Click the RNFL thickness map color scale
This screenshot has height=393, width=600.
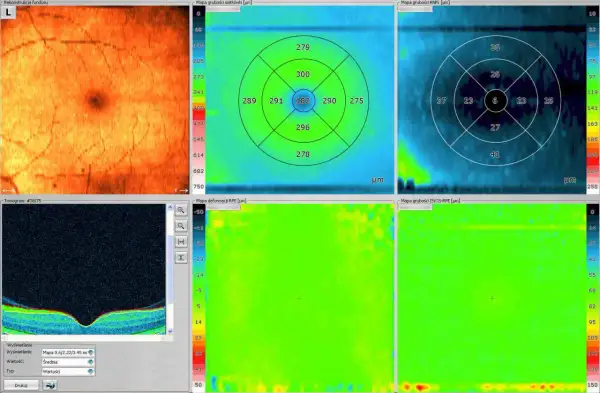[593, 100]
